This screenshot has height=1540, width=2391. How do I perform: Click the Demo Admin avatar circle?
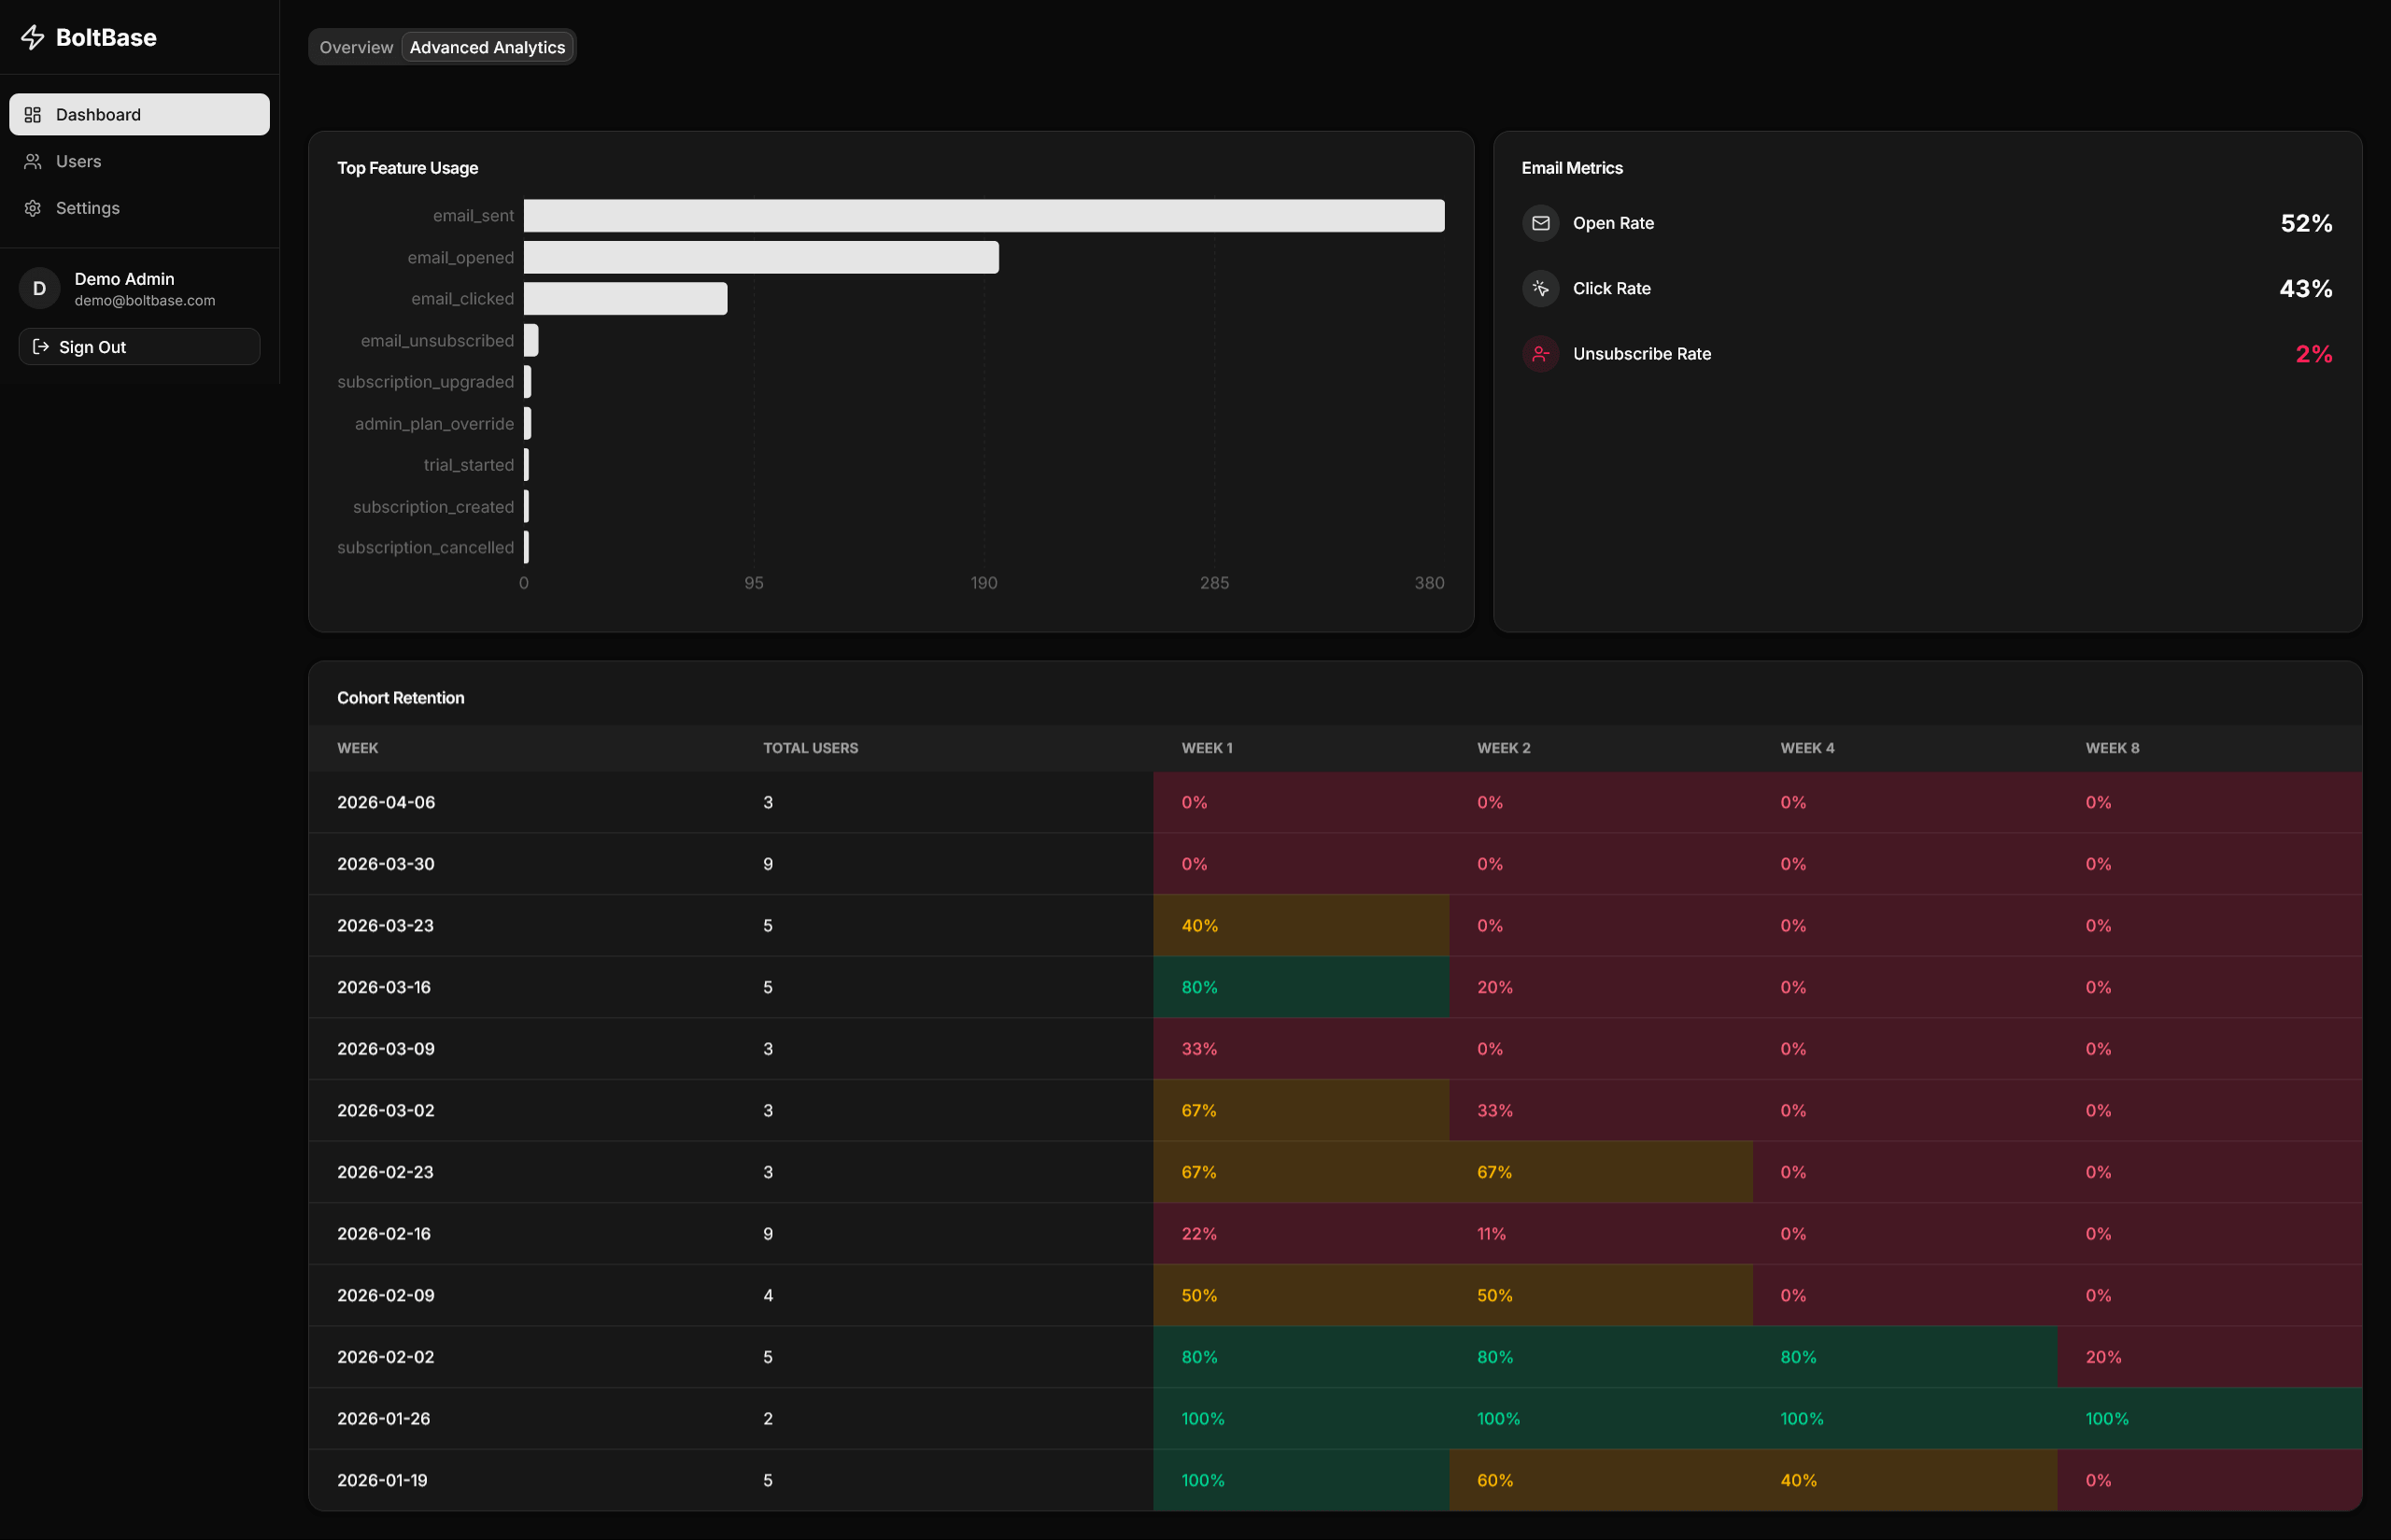click(x=39, y=288)
